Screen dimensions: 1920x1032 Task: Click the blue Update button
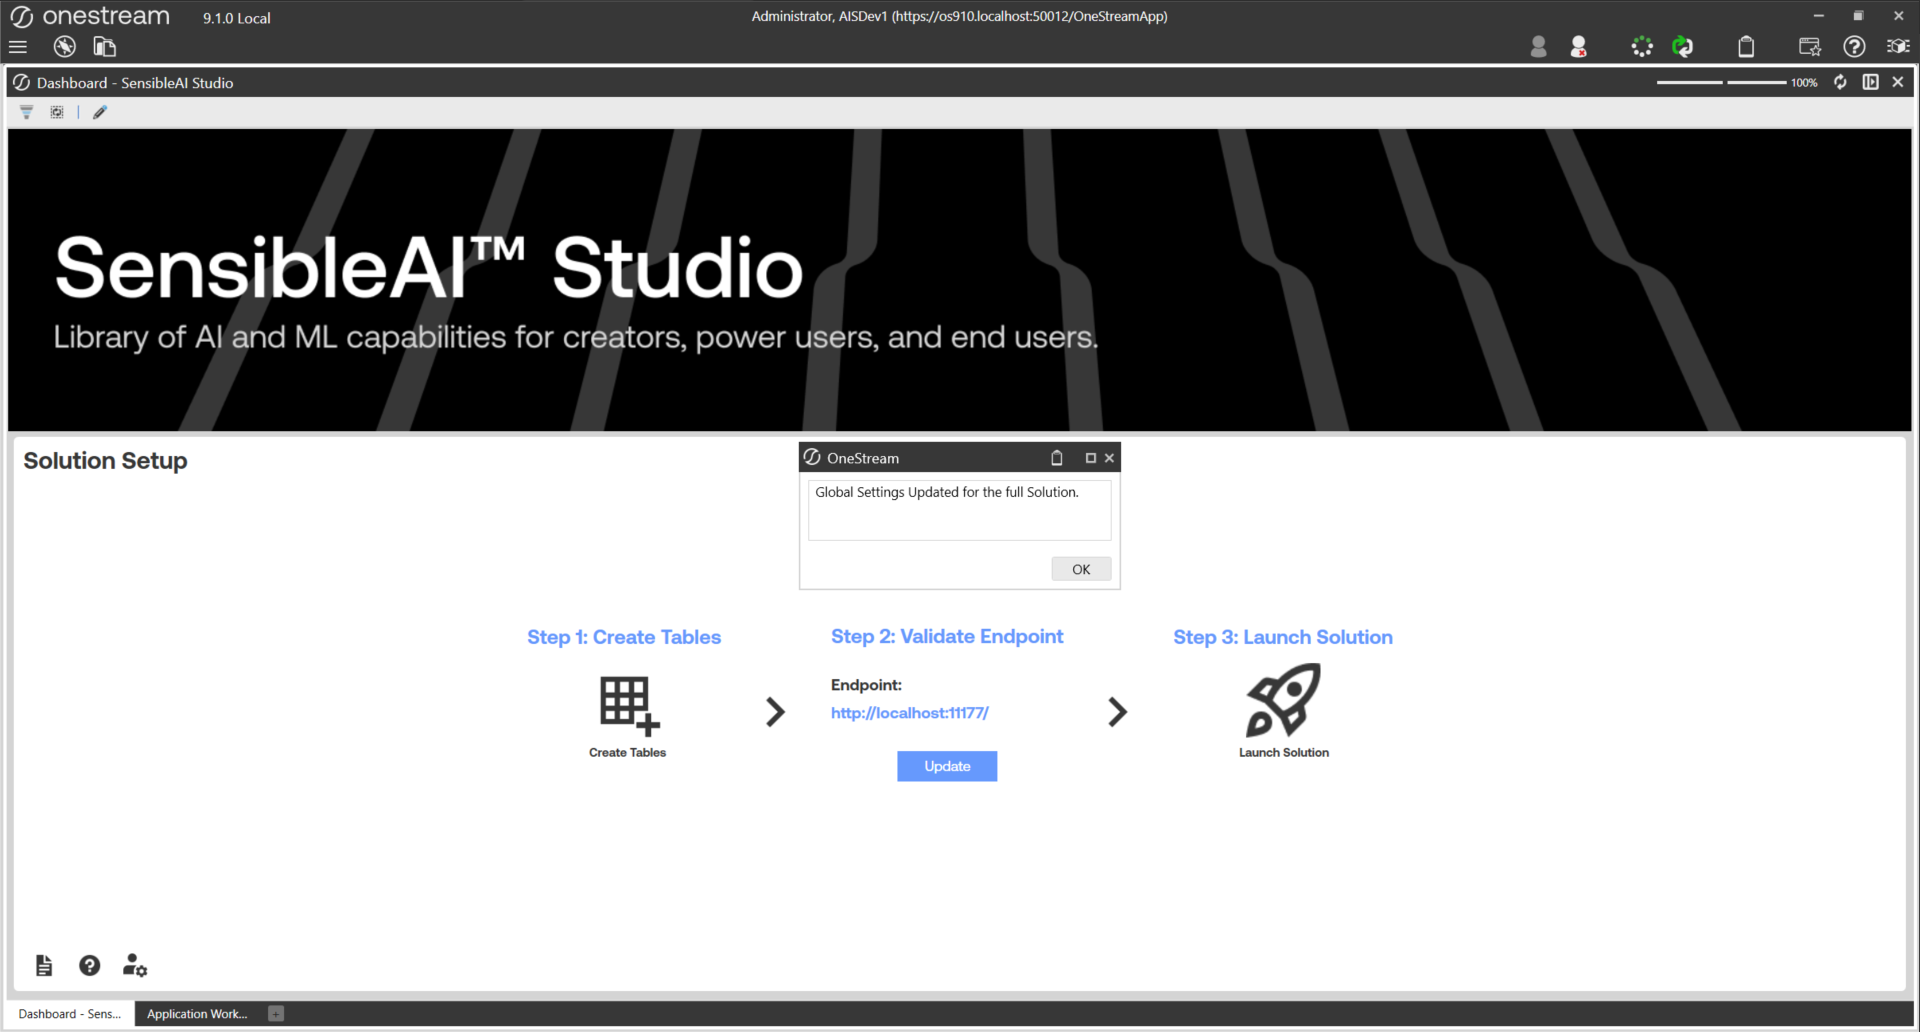[946, 766]
